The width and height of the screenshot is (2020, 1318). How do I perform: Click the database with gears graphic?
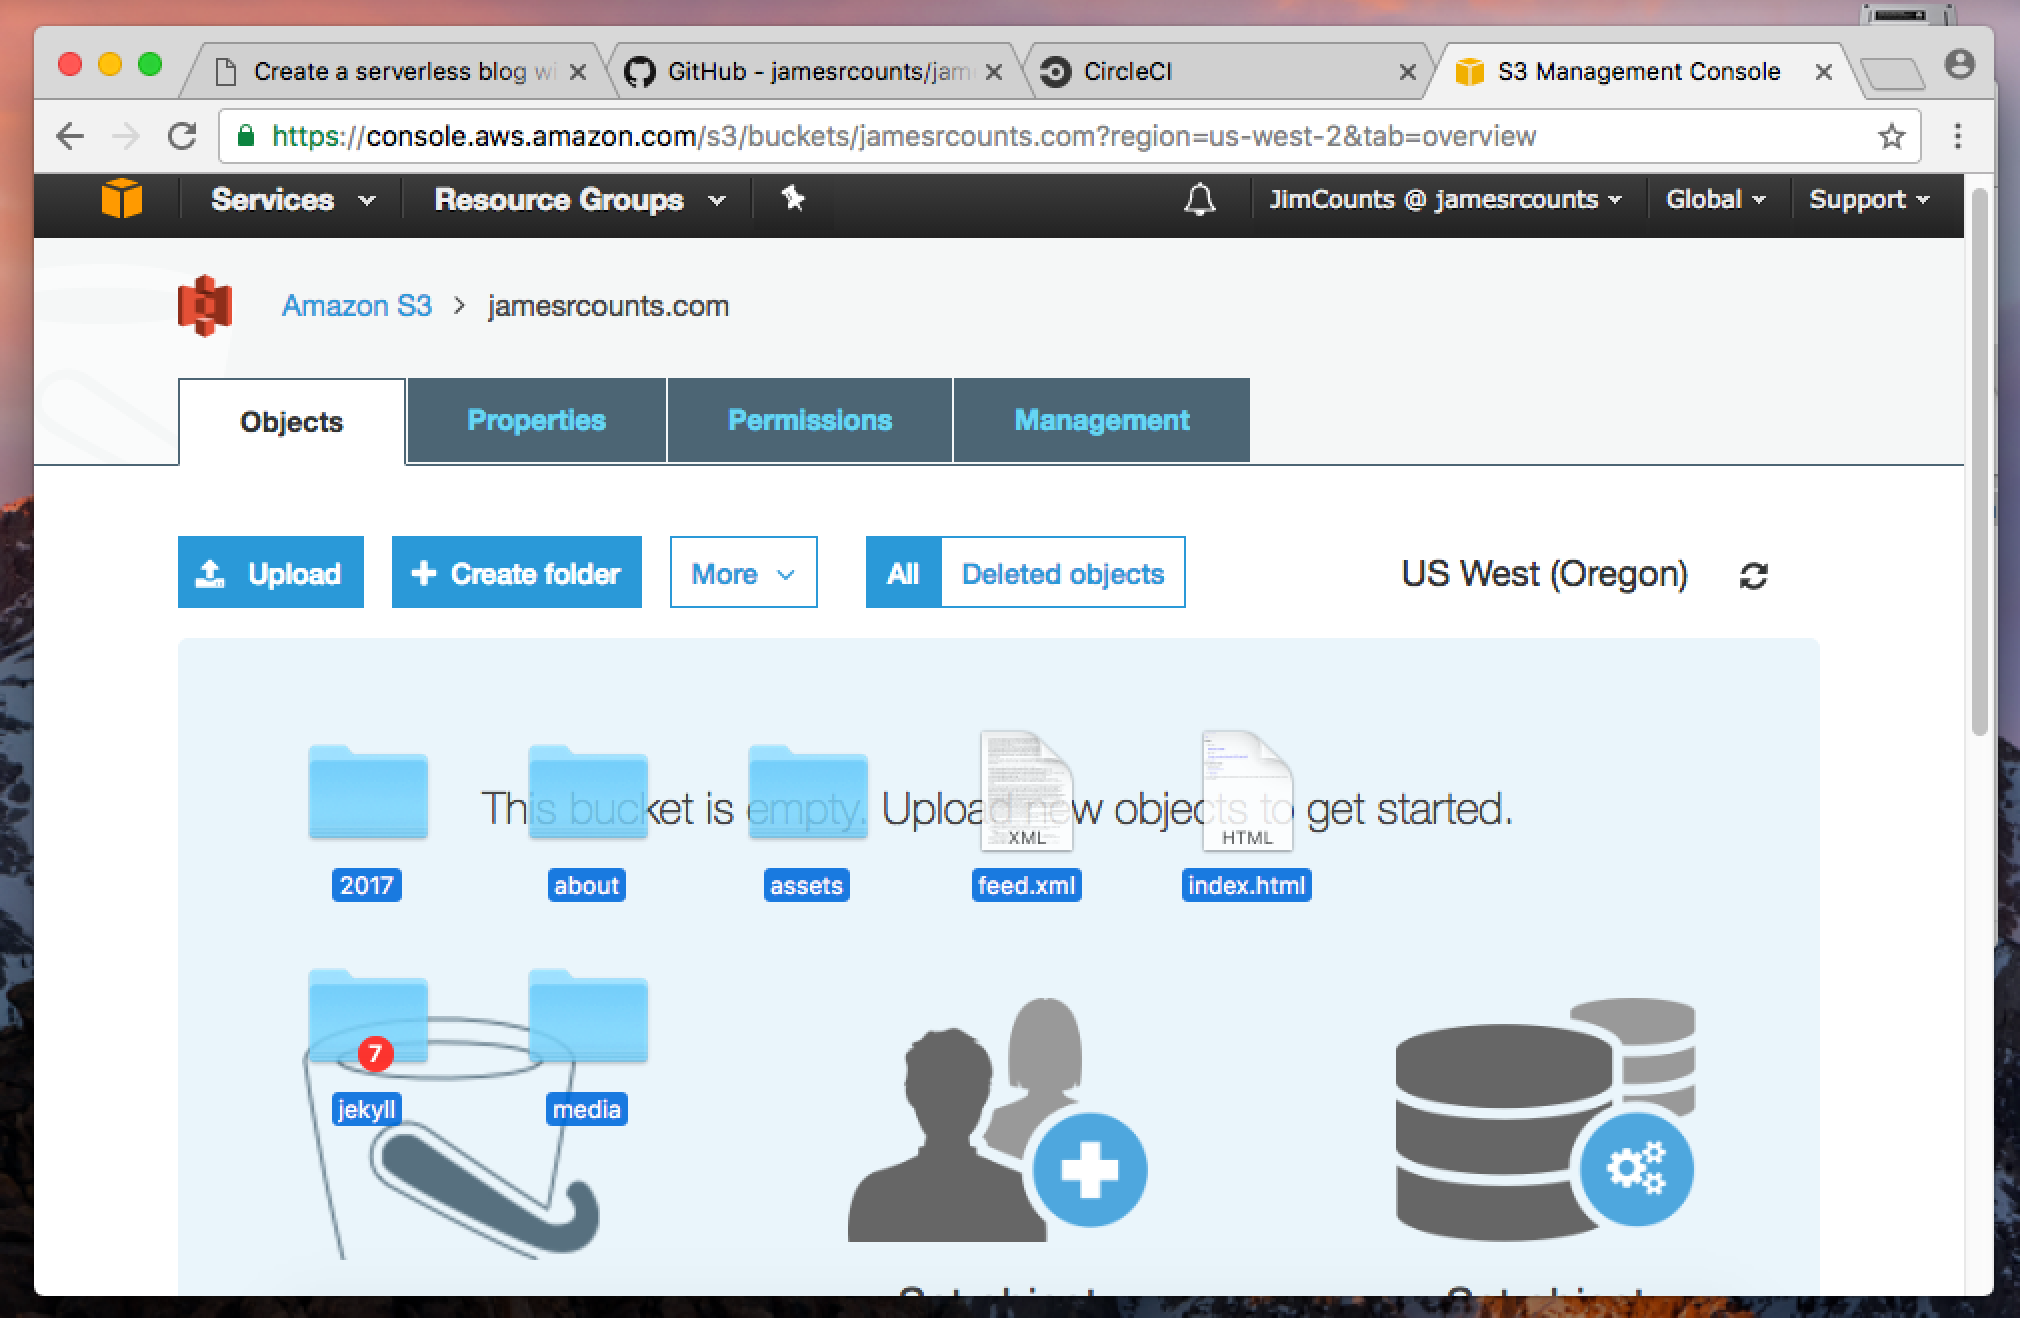point(1545,1118)
